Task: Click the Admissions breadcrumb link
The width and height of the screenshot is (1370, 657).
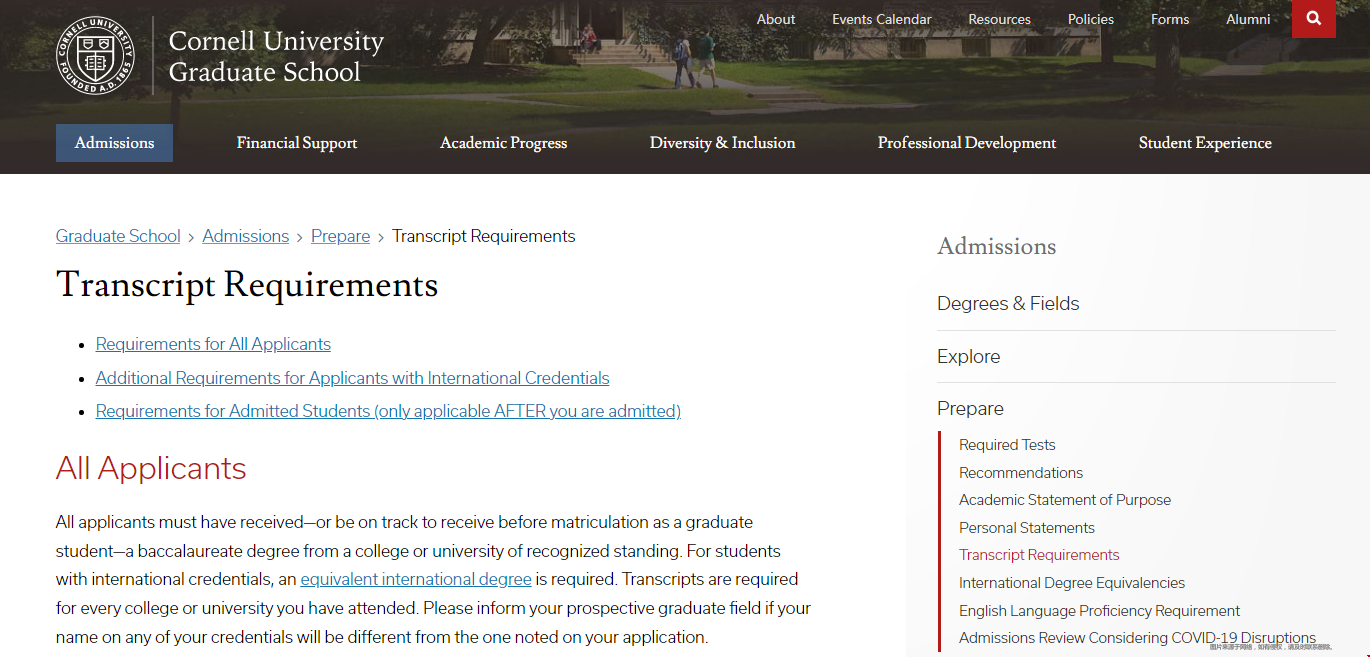Action: pyautogui.click(x=246, y=236)
